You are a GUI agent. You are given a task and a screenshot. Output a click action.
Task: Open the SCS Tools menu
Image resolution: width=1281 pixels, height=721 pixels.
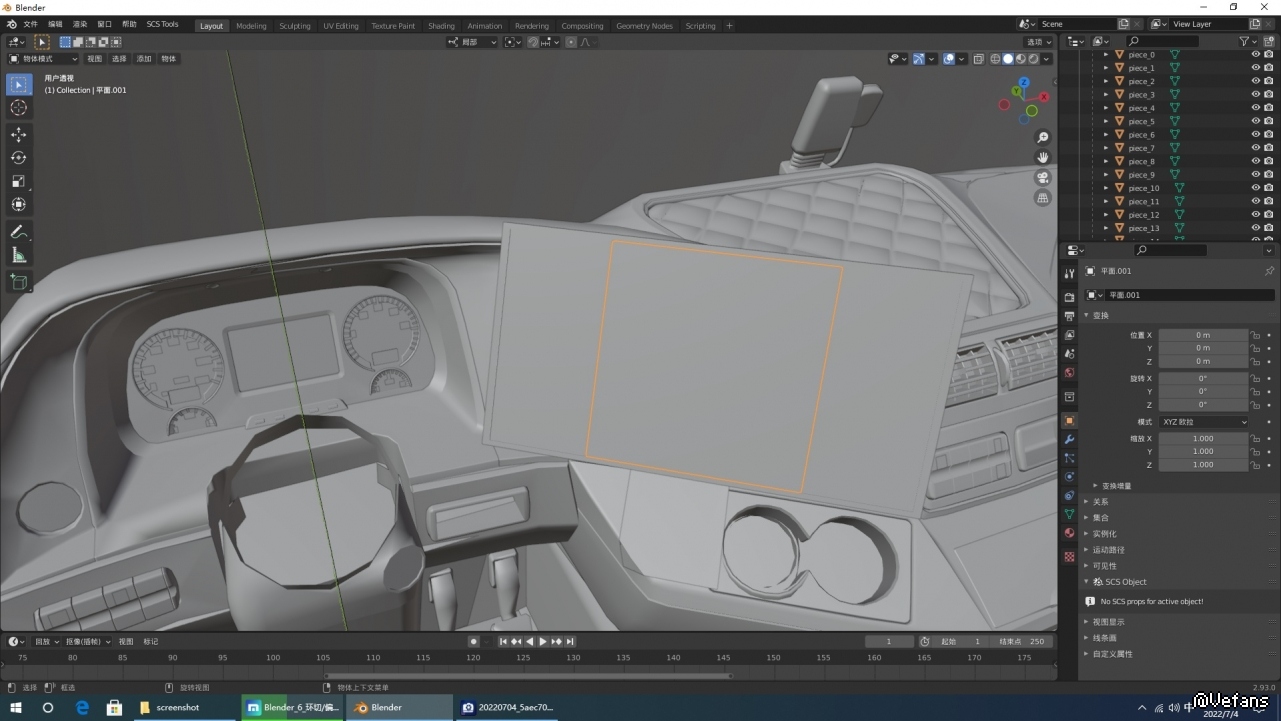tap(162, 24)
